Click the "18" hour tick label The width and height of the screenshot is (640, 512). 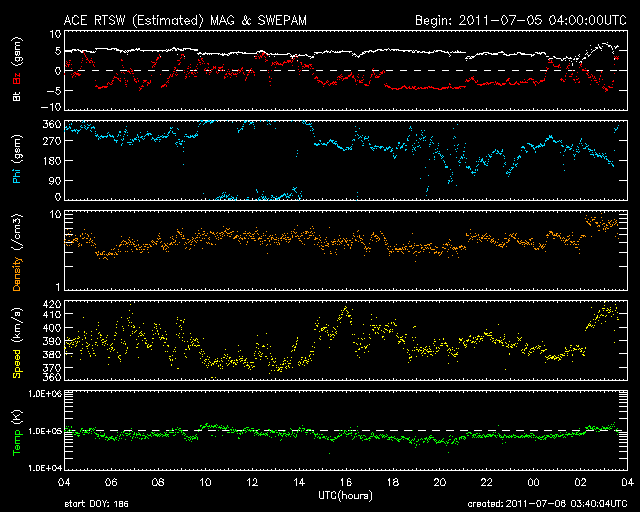[393, 483]
